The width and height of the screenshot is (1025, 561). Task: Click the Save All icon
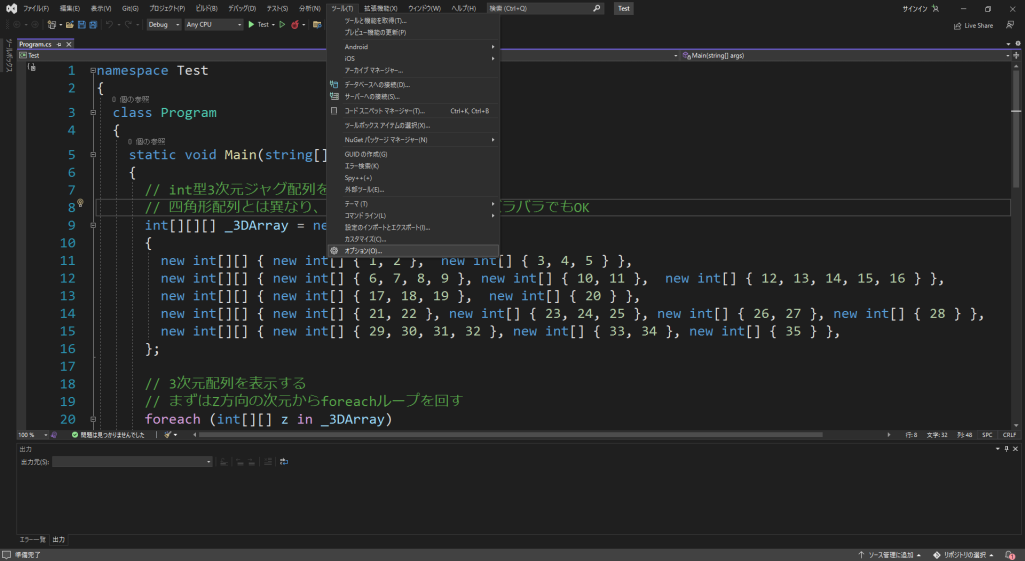click(x=93, y=25)
